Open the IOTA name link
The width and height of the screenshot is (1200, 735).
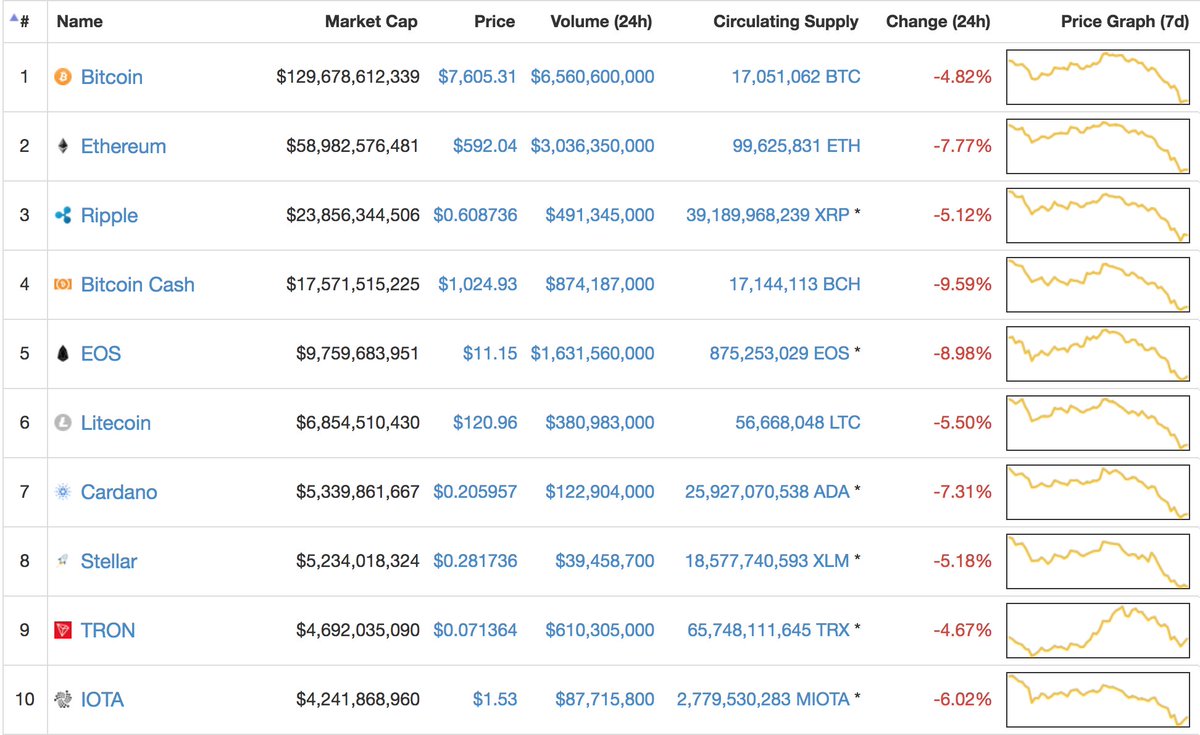[x=102, y=699]
